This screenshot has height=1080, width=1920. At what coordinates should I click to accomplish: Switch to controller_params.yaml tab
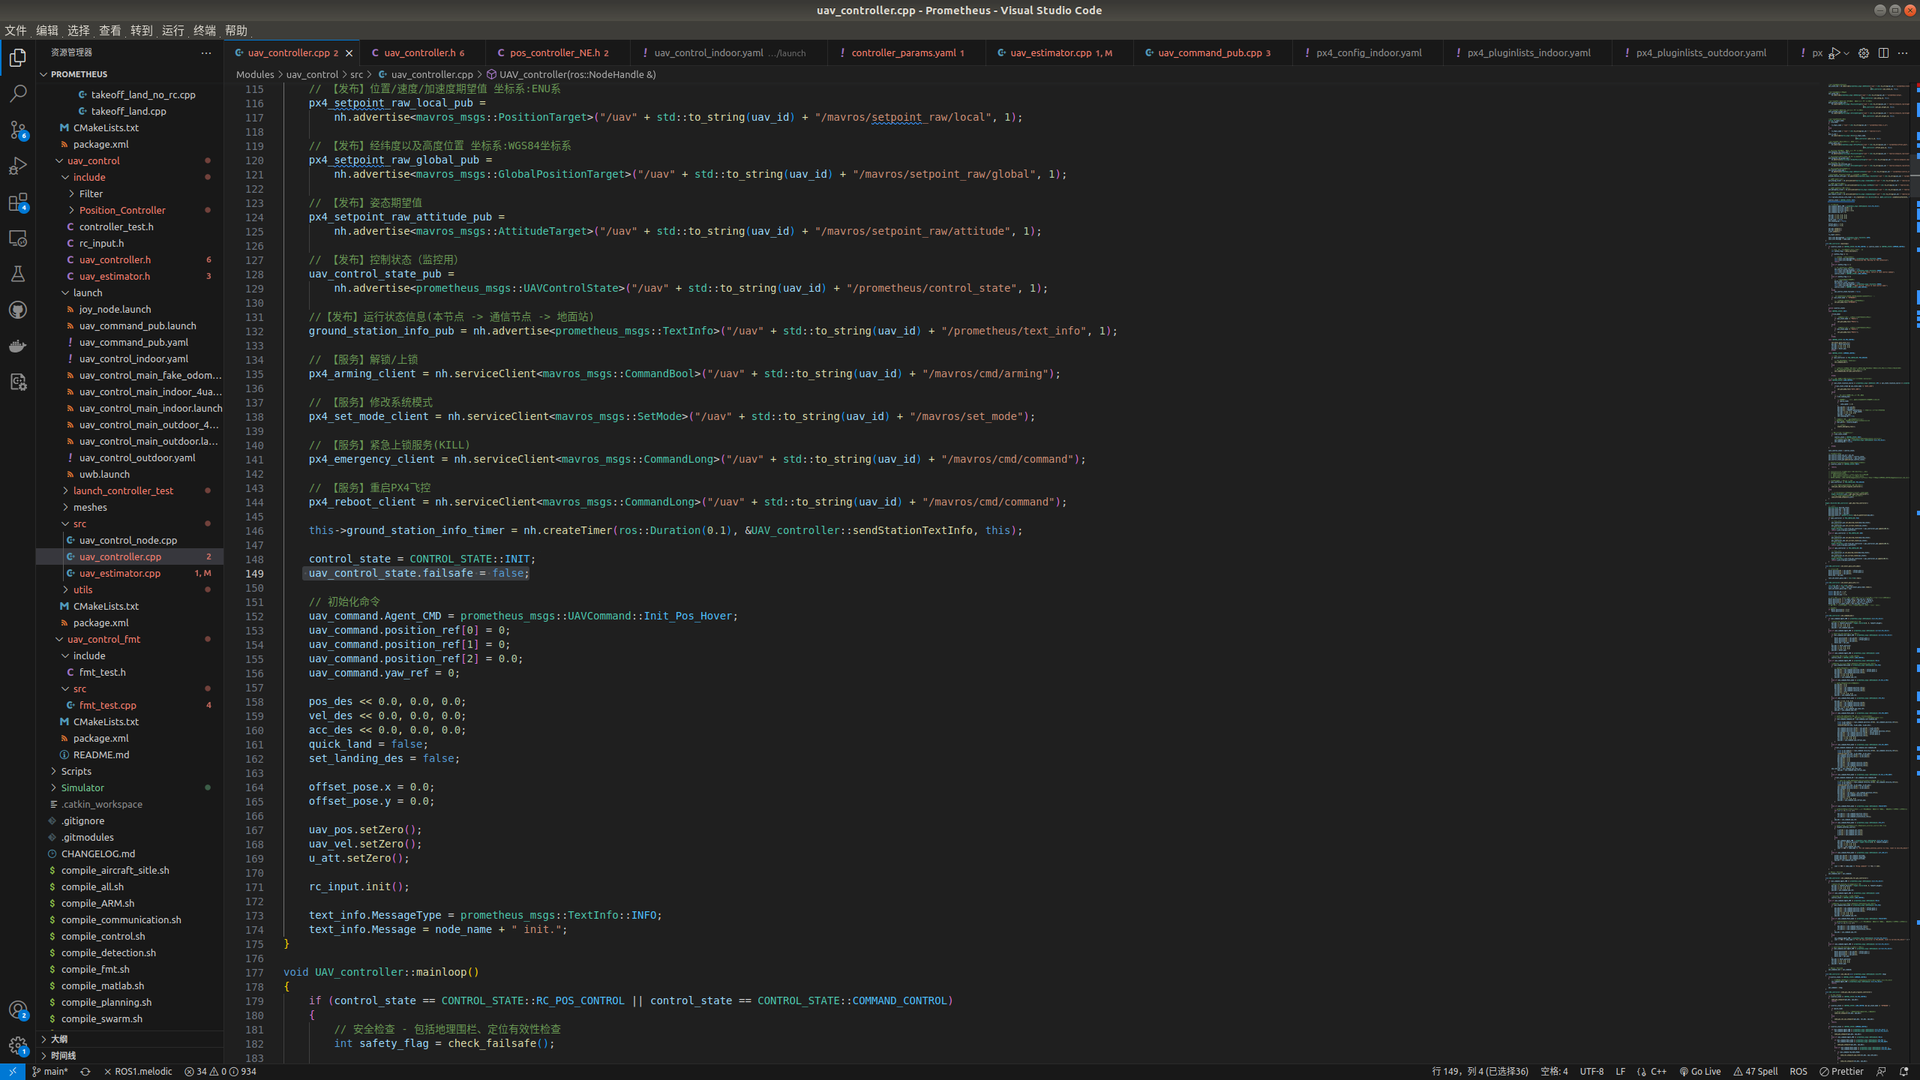(x=906, y=53)
